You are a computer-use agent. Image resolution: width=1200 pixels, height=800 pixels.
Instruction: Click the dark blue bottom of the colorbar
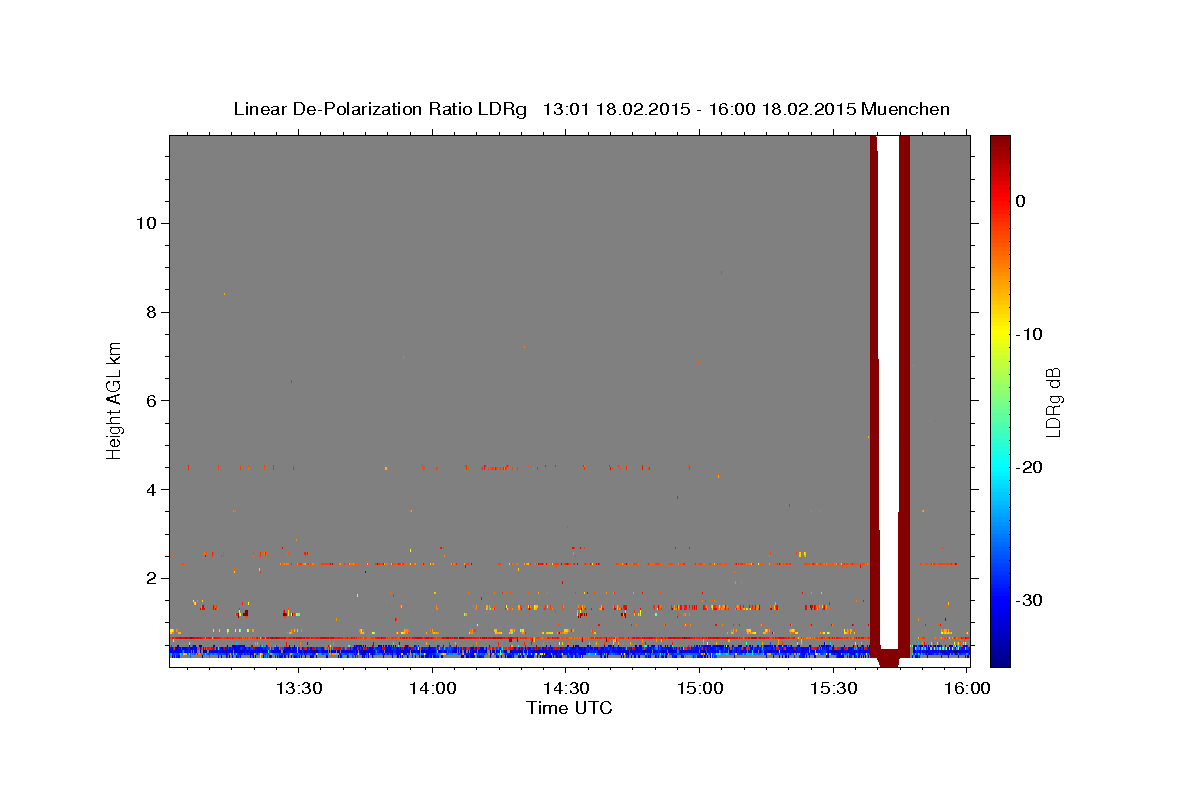tap(1000, 655)
